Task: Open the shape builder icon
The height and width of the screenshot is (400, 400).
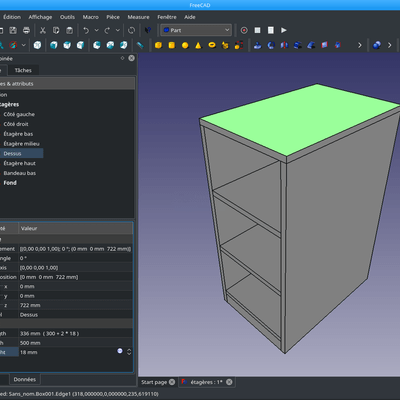Action: coord(239,45)
